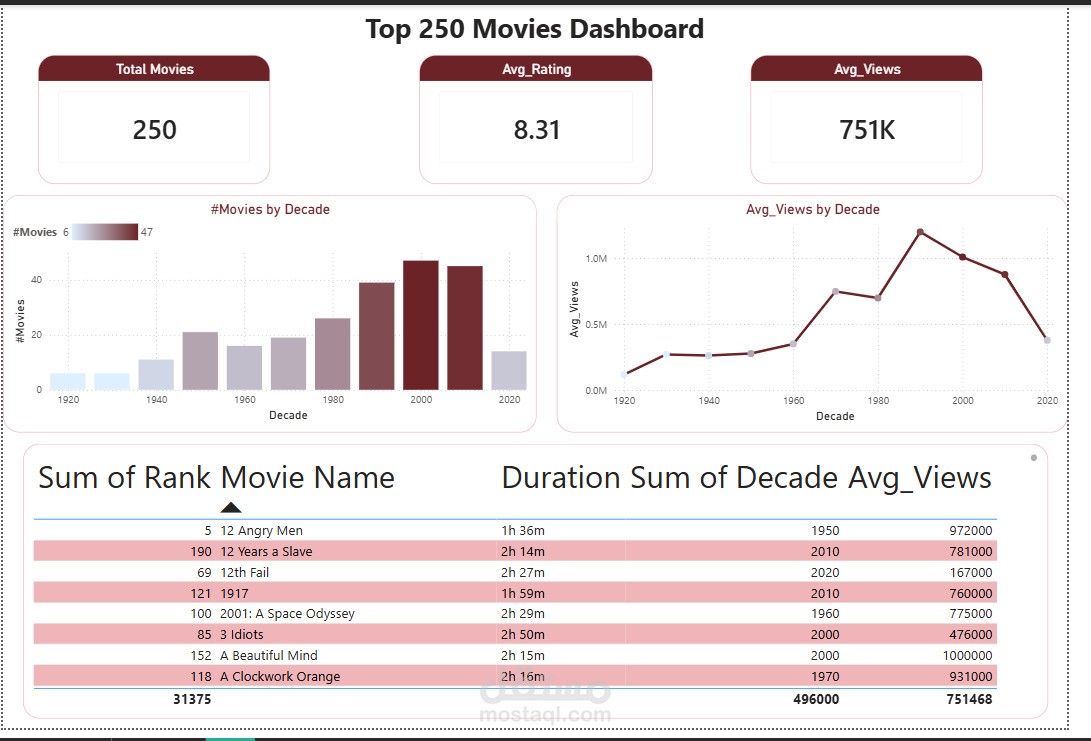Screen dimensions: 1091x741
Task: Select the 12th Fail movie name
Action: pos(244,573)
